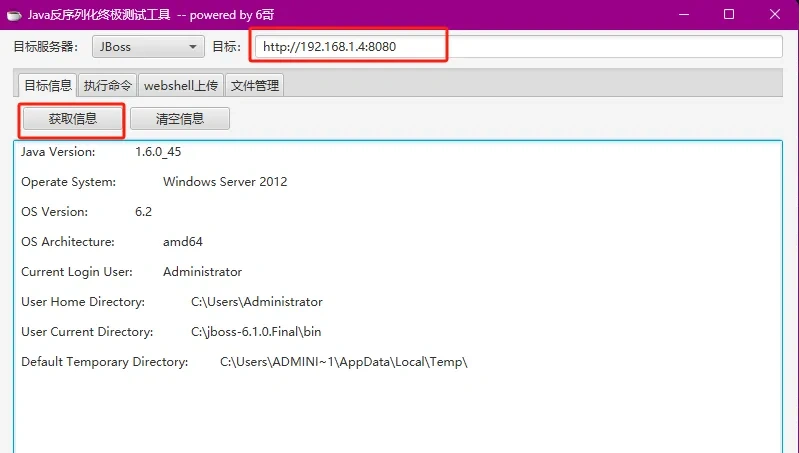799x453 pixels.
Task: Click the User Current Directory label
Action: 87,332
